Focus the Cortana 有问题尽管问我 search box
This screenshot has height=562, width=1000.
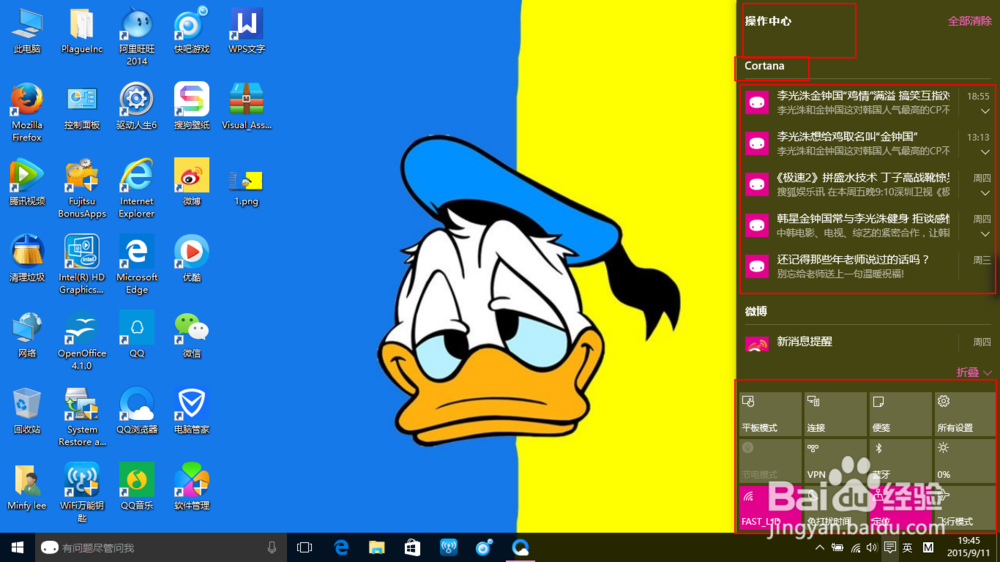pyautogui.click(x=159, y=547)
